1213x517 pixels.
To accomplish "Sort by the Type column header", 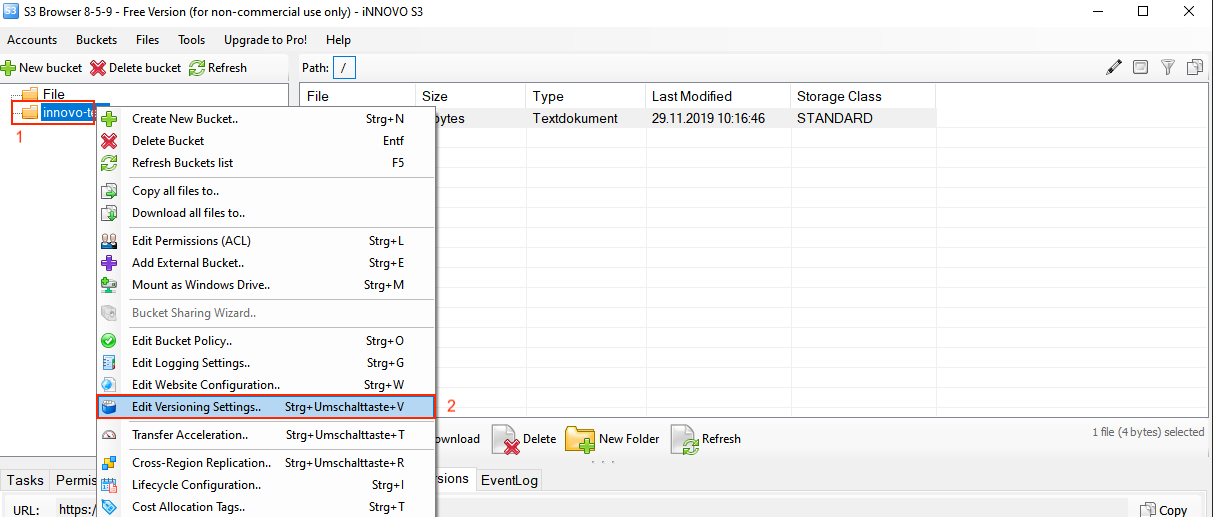I will coord(586,97).
